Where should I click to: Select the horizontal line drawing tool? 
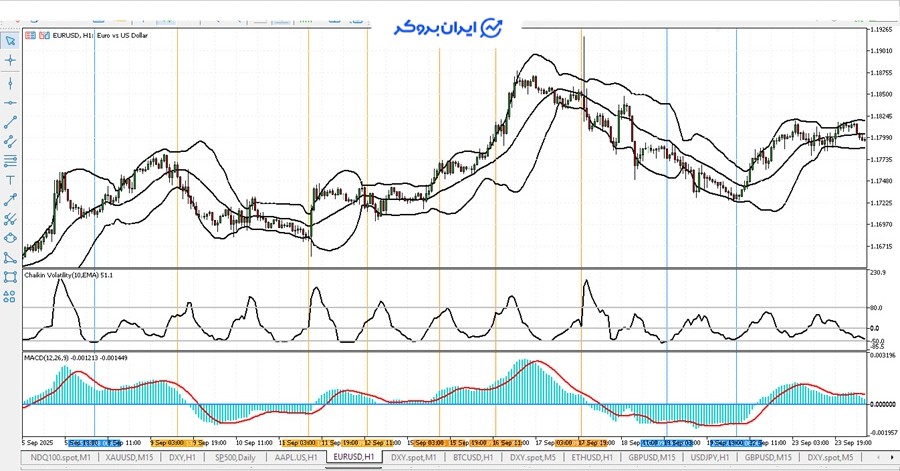pos(10,102)
